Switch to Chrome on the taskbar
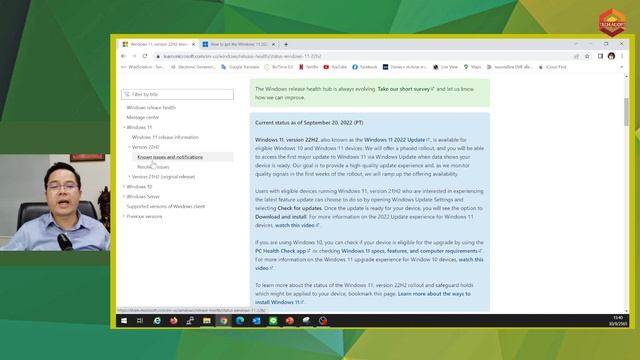640x360 pixels. click(x=223, y=321)
